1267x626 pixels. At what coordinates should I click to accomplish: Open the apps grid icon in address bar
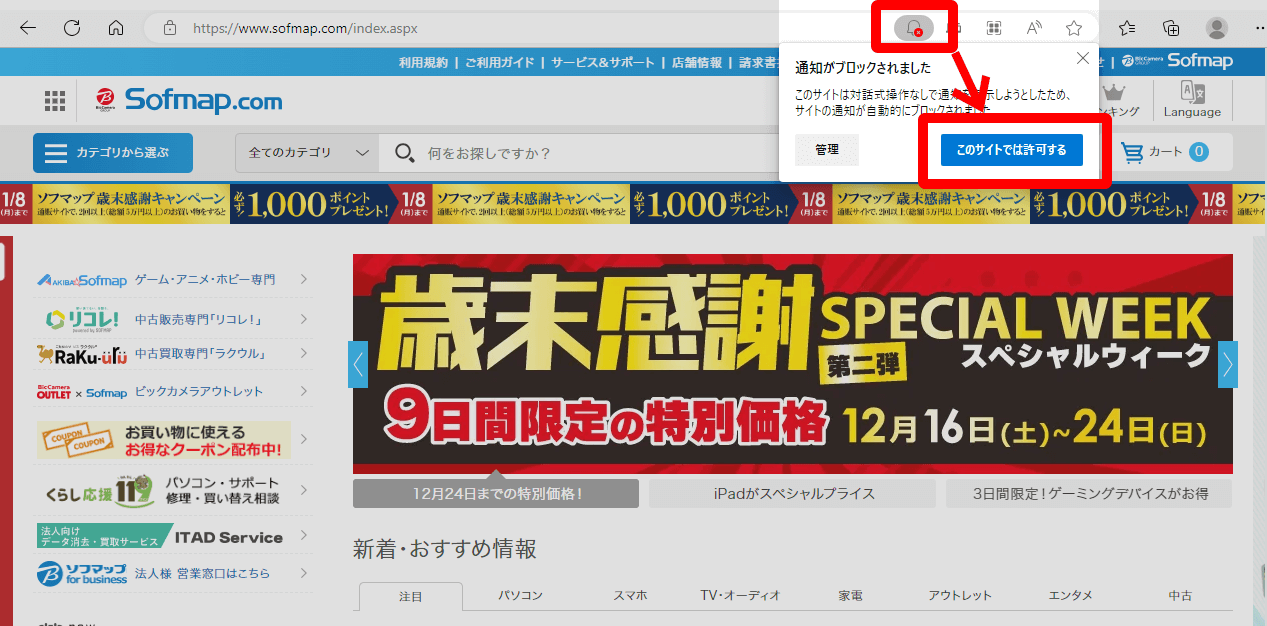point(994,28)
